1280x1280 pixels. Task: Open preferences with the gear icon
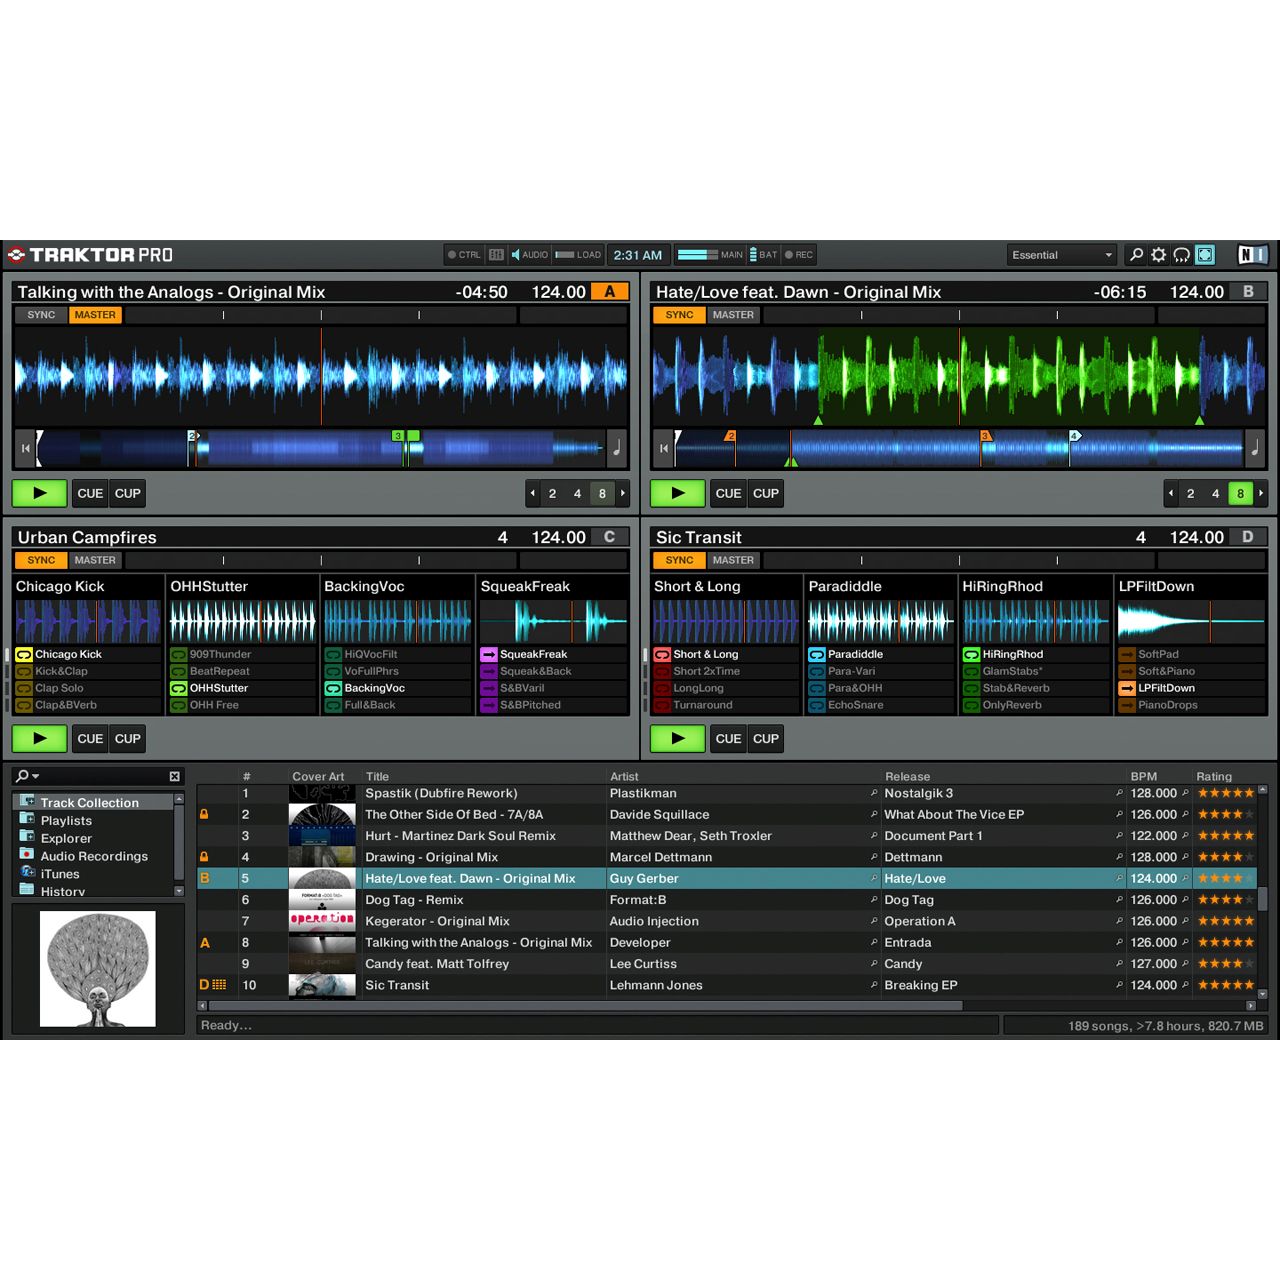tap(1159, 255)
